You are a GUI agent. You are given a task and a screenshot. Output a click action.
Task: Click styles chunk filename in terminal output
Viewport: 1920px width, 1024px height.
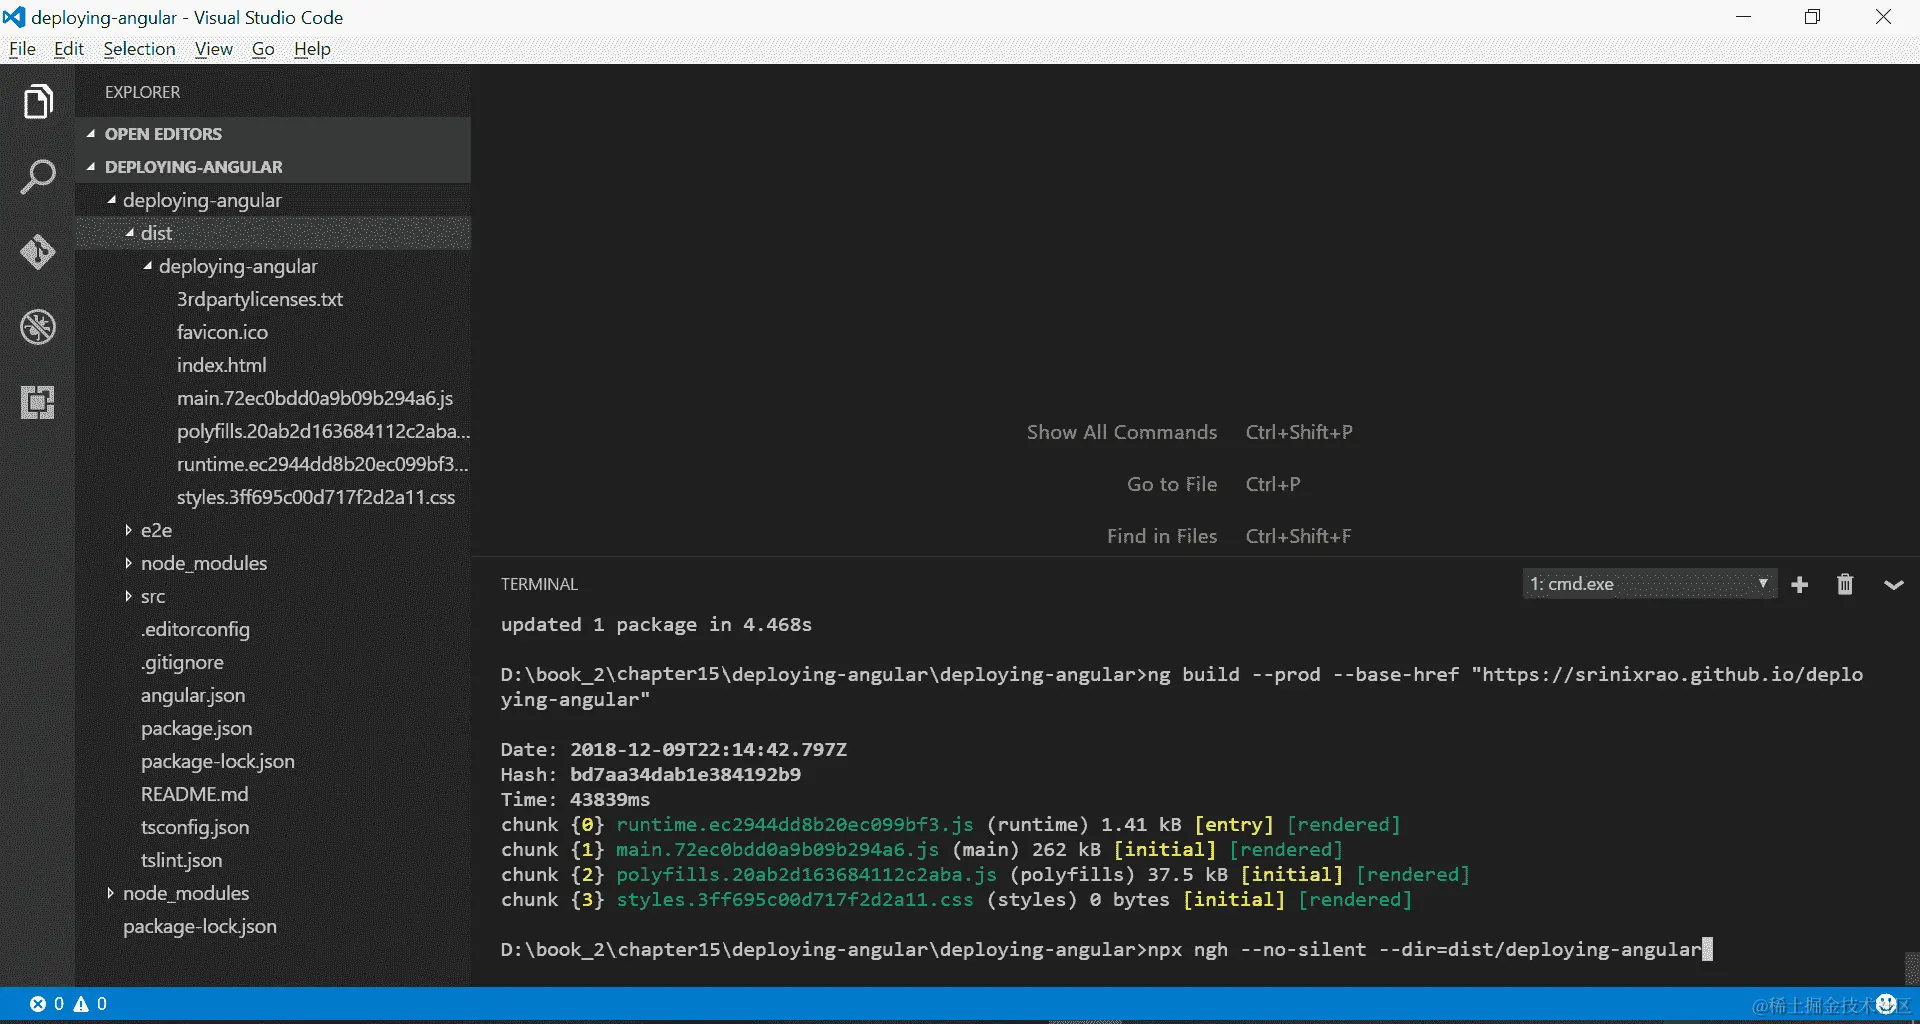pyautogui.click(x=795, y=899)
